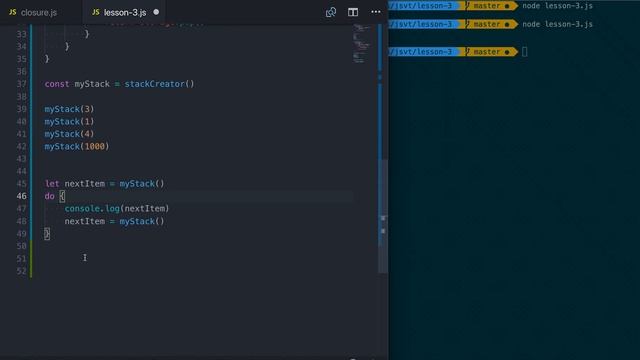The image size is (640, 360).
Task: Click the opening brace on line 46
Action: pyautogui.click(x=62, y=196)
